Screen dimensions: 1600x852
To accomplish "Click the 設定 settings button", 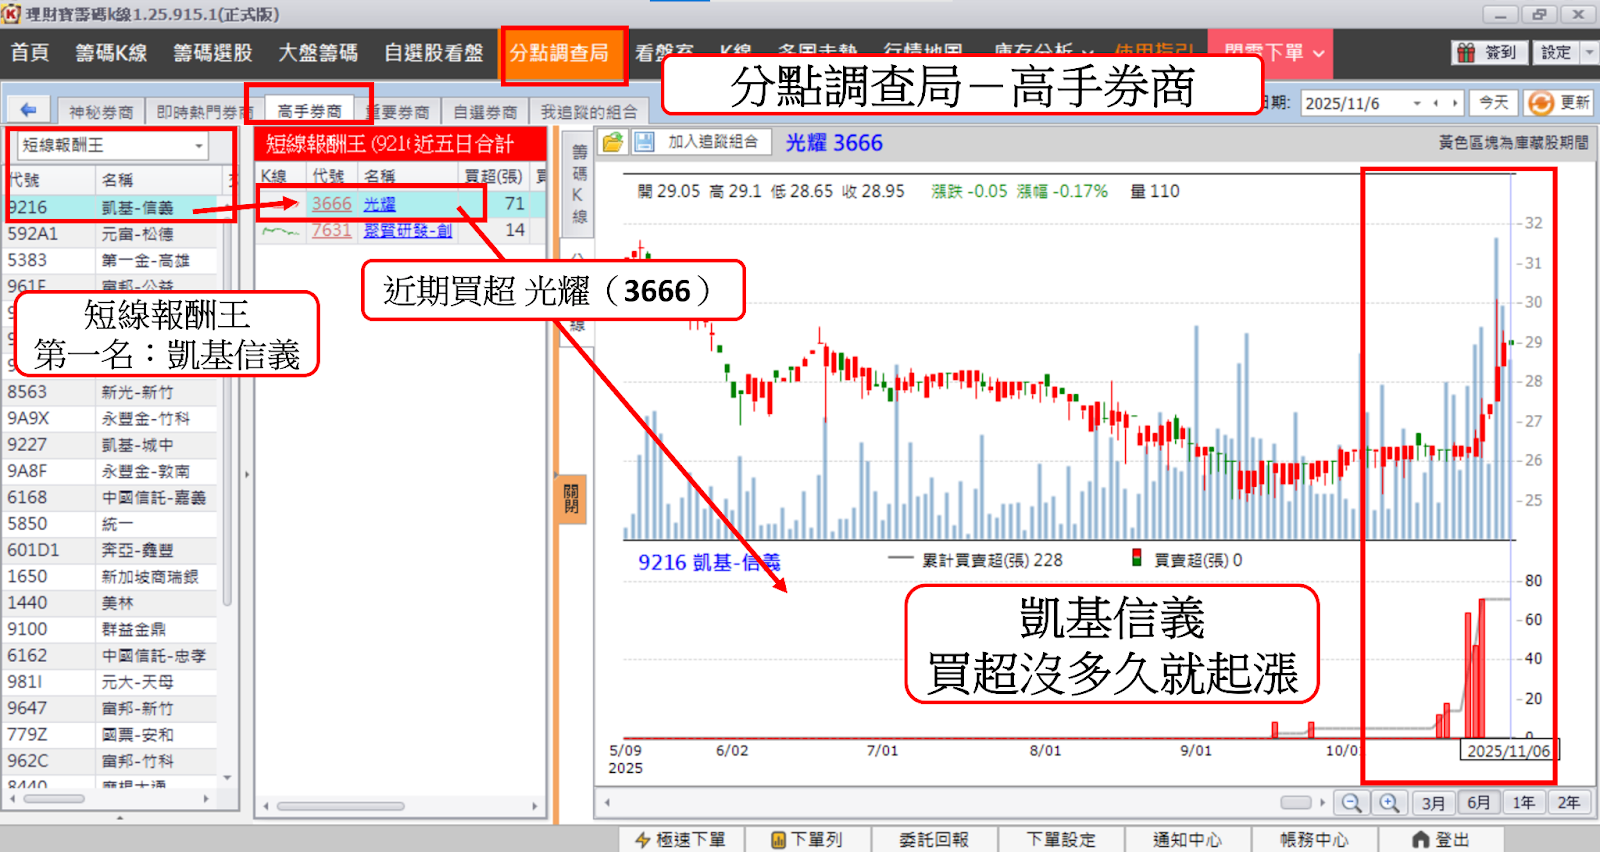I will click(1556, 52).
